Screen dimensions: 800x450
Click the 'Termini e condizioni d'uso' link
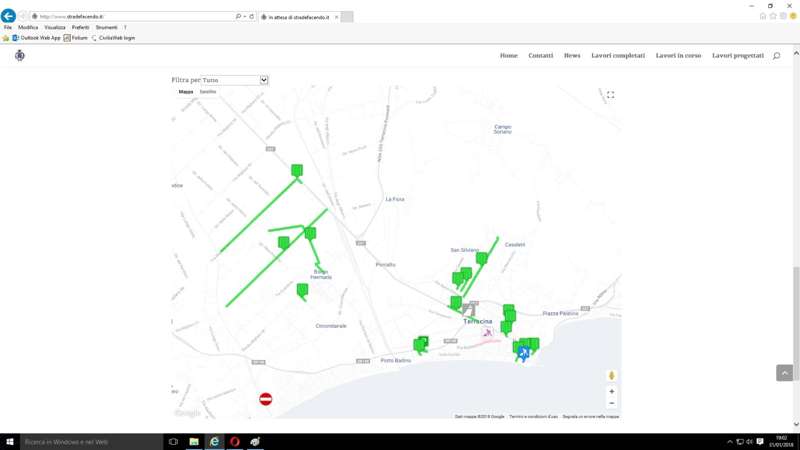[533, 416]
